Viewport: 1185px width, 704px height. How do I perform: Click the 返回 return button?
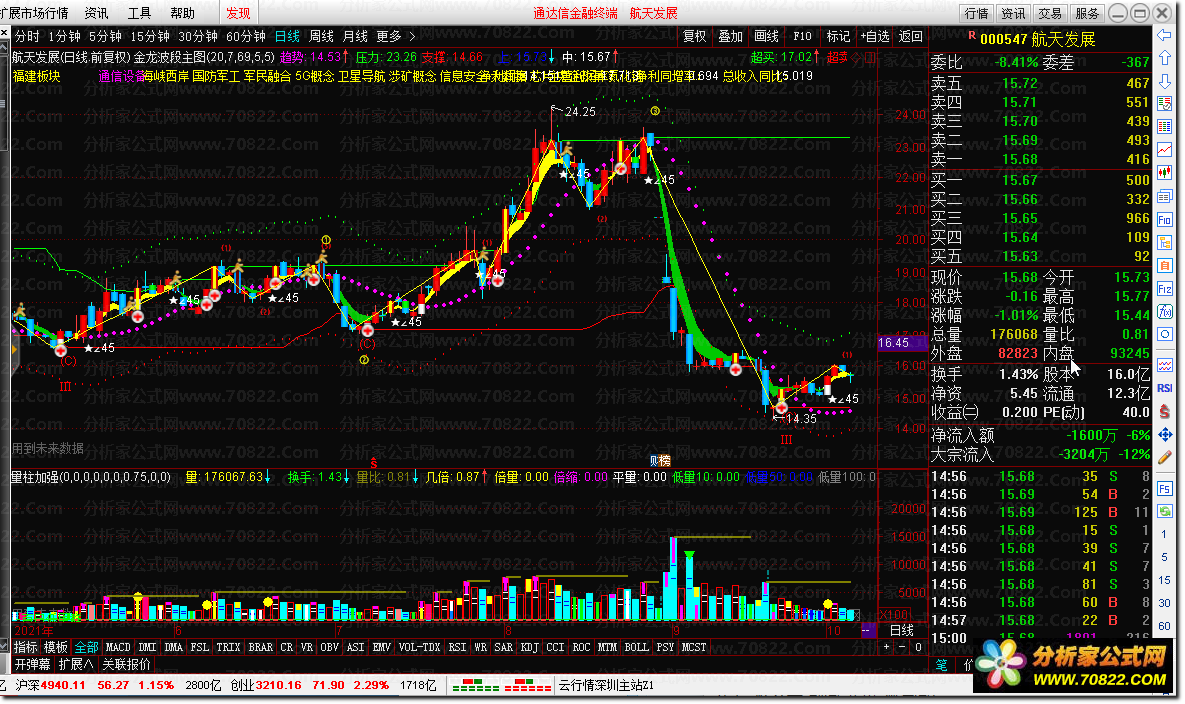[911, 36]
